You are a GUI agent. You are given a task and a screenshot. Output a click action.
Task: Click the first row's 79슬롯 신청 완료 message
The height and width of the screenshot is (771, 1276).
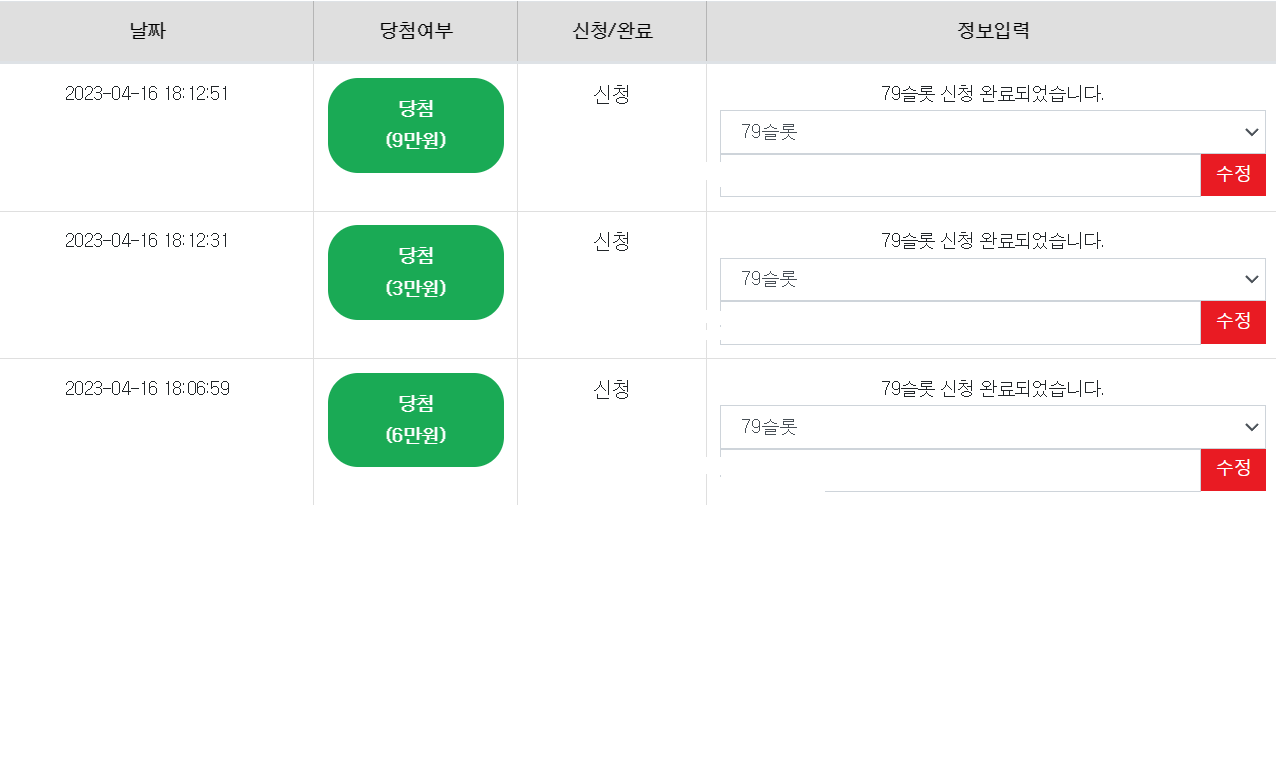coord(992,94)
